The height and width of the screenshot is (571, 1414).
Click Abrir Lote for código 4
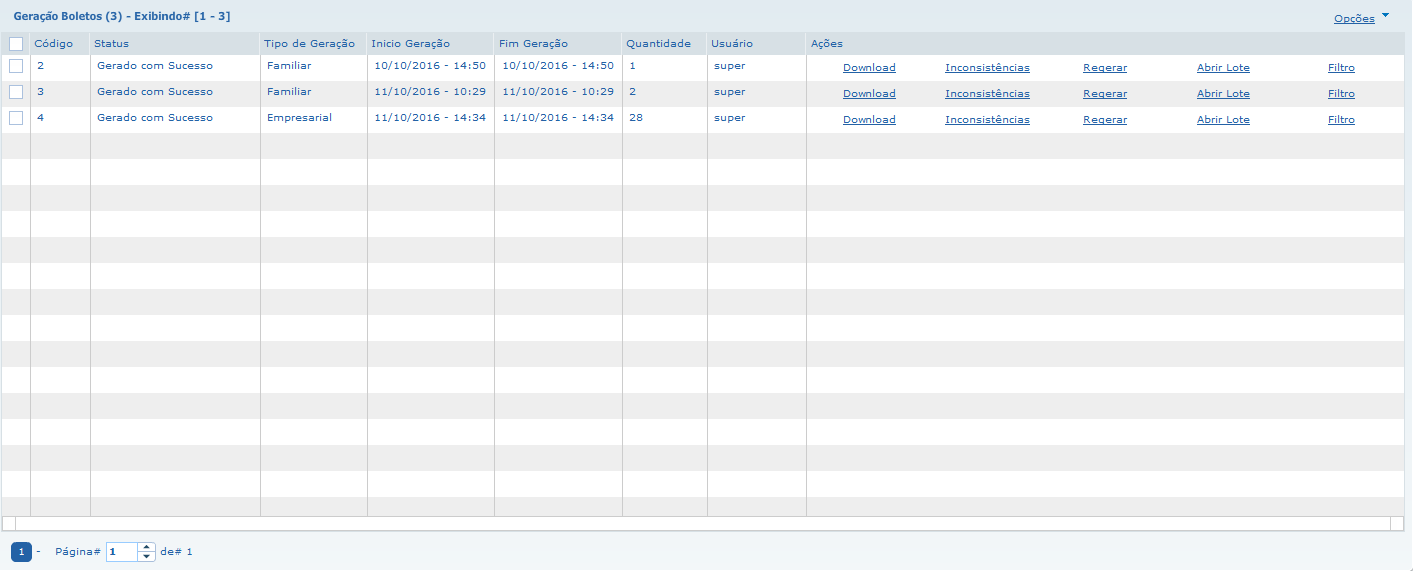[x=1223, y=120]
